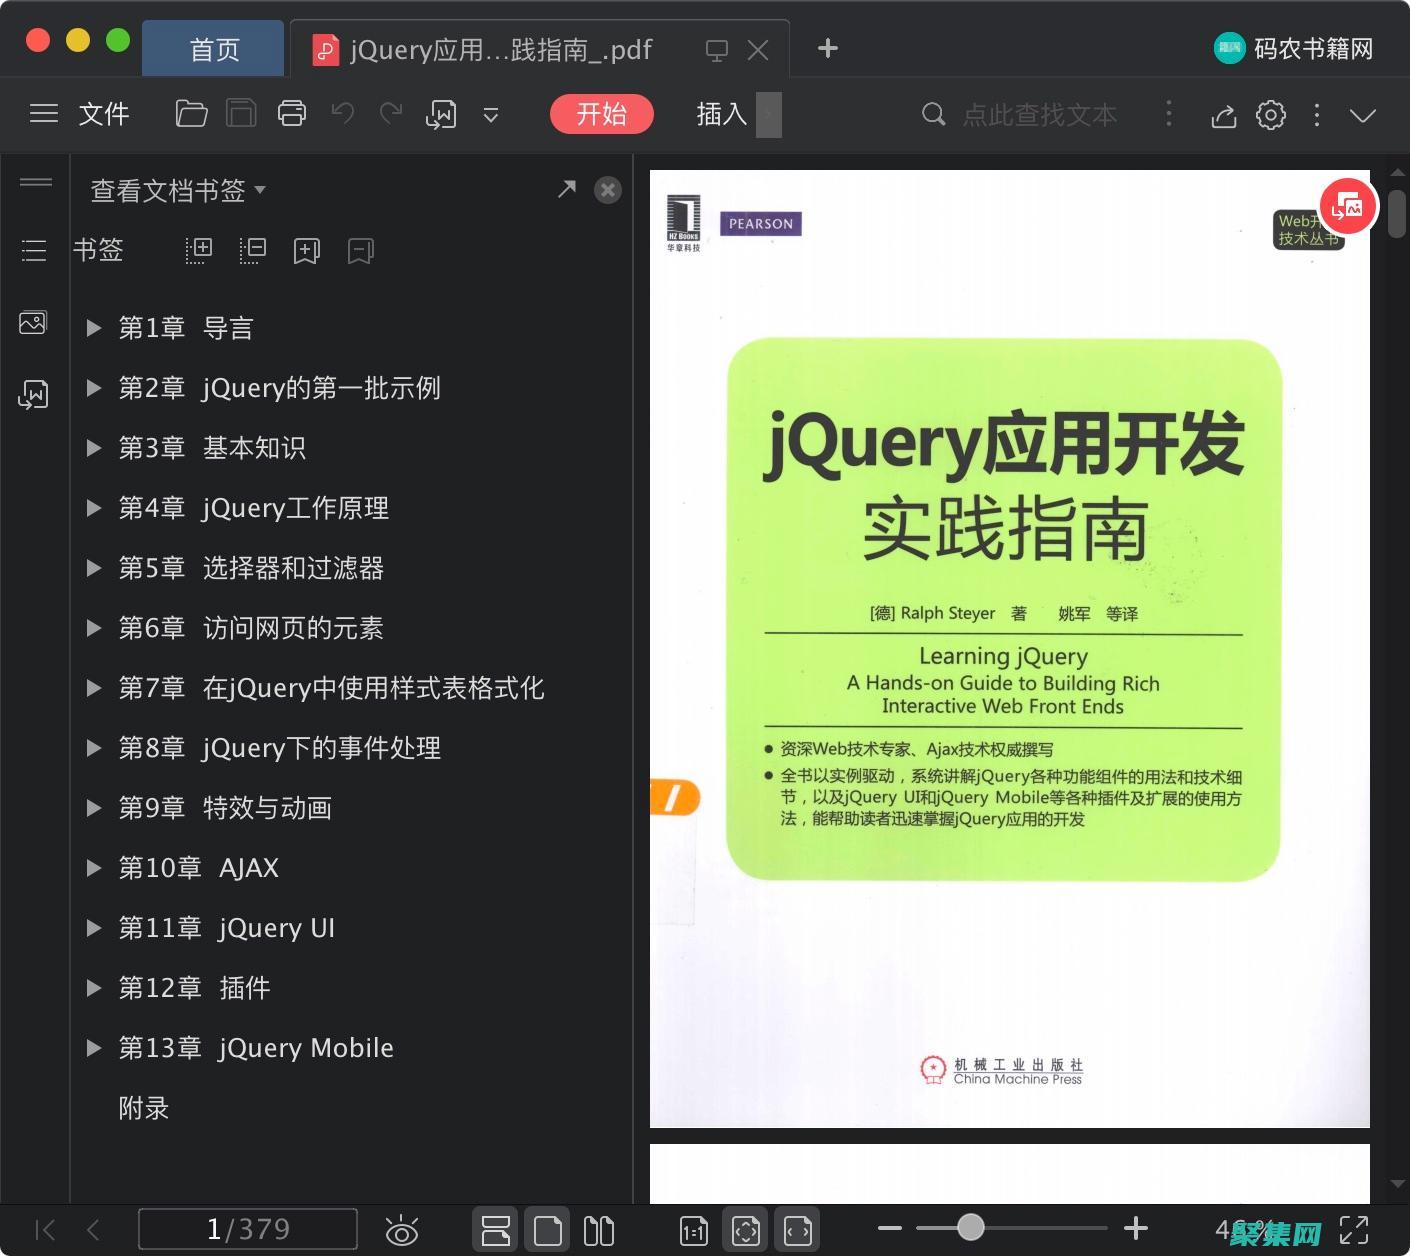The width and height of the screenshot is (1410, 1256).
Task: Switch to the 插入 ribbon tab
Action: pyautogui.click(x=719, y=114)
